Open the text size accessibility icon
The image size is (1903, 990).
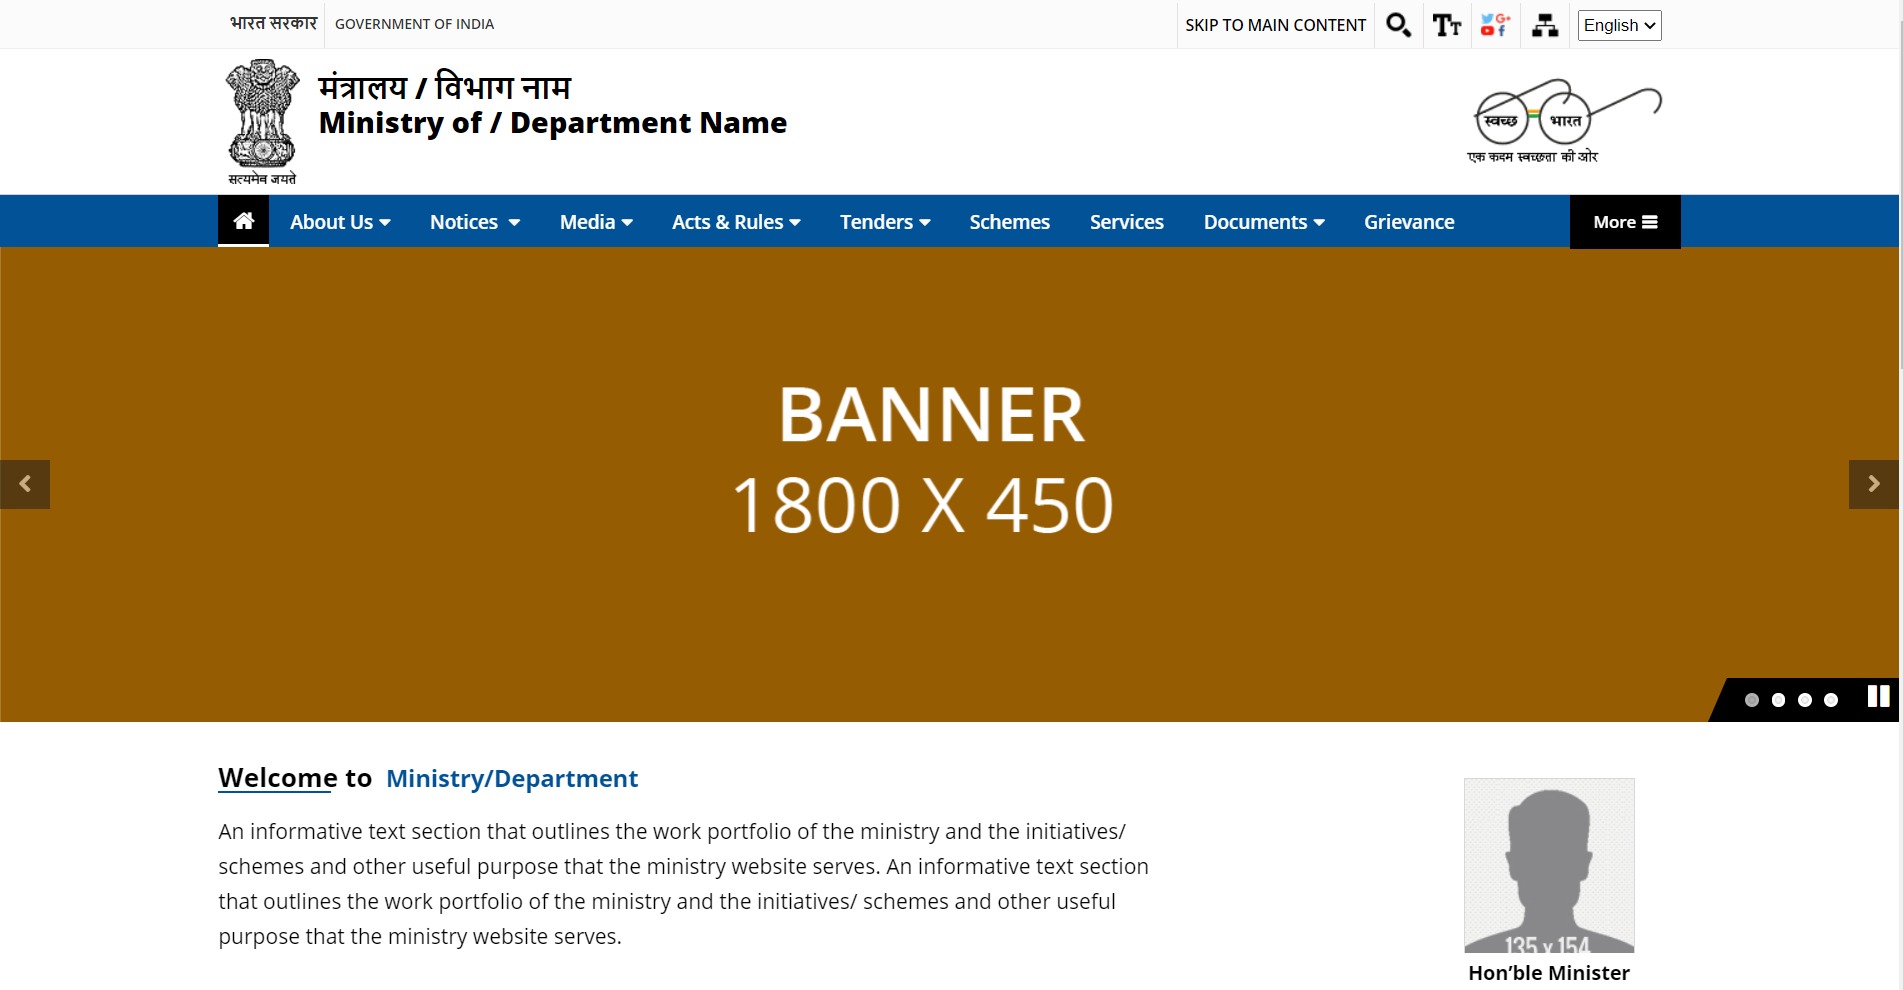pyautogui.click(x=1446, y=25)
